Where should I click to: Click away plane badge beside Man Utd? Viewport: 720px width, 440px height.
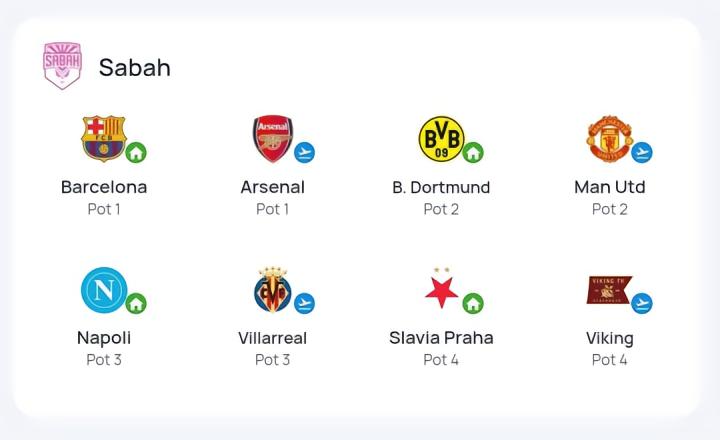(x=641, y=152)
